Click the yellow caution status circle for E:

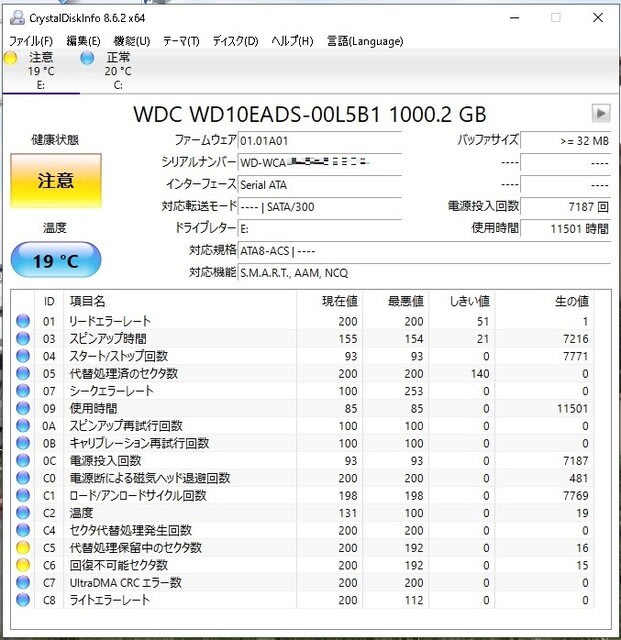[x=11, y=58]
